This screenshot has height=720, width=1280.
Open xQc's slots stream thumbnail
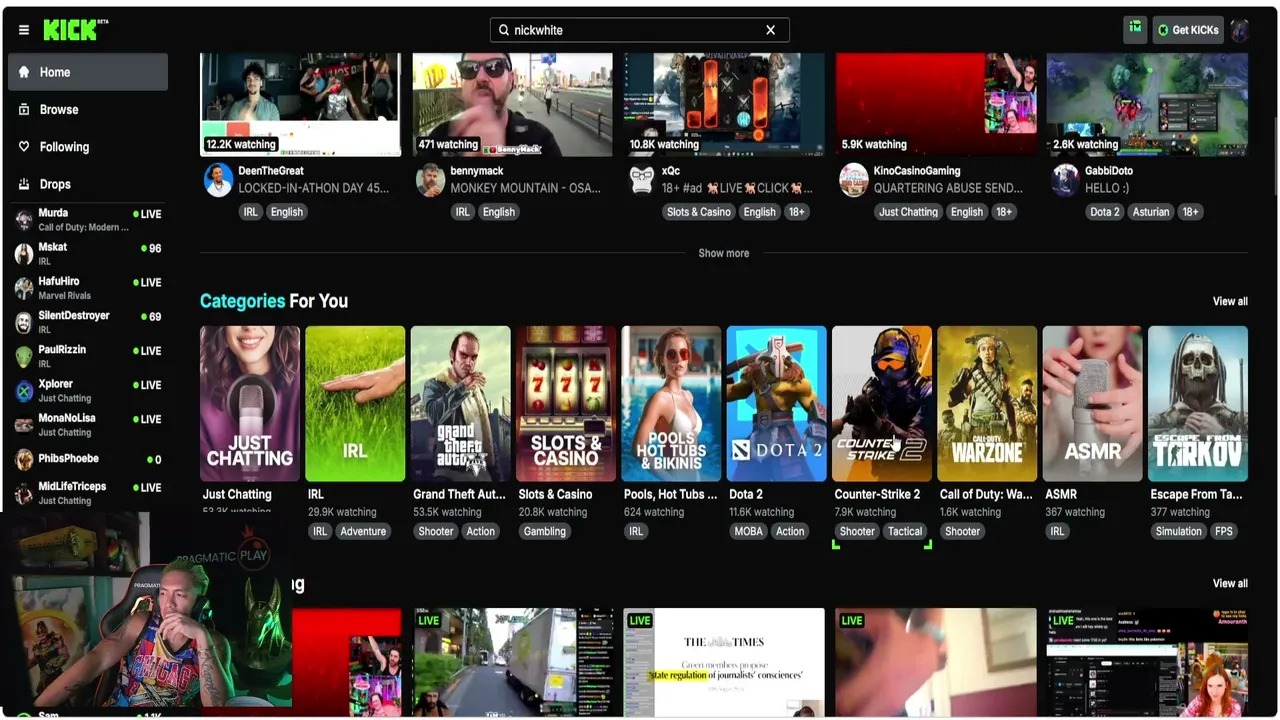click(724, 105)
